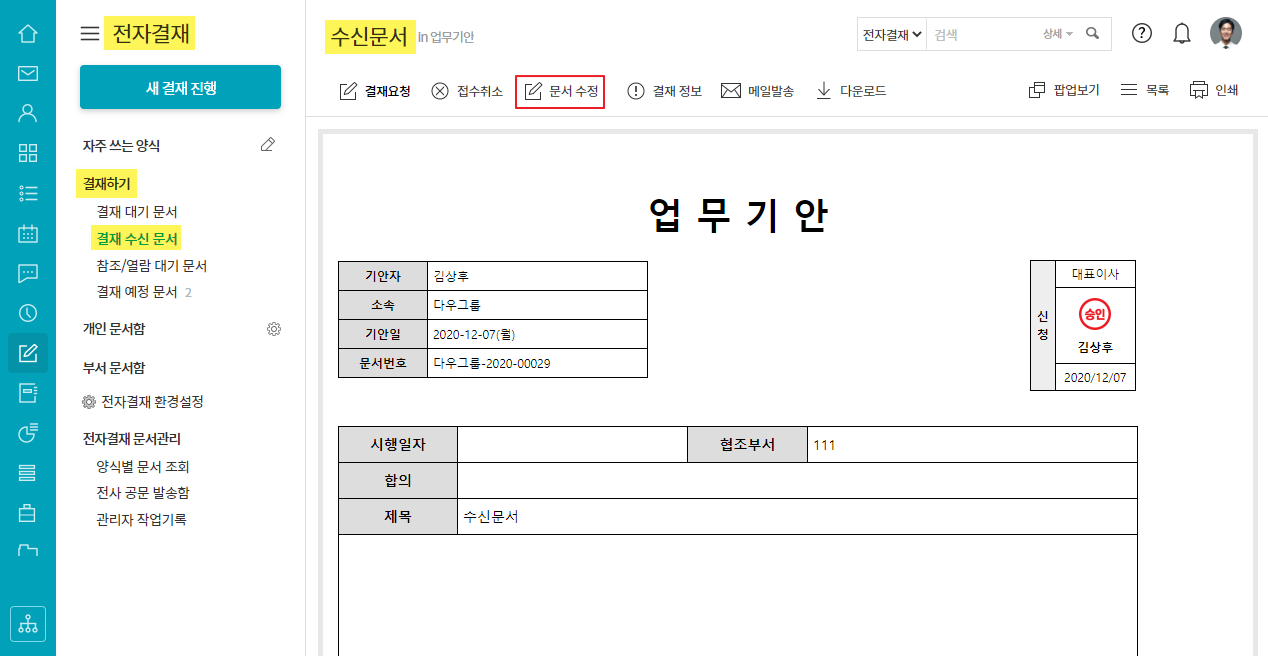Open the mail envelope icon in sidebar
The height and width of the screenshot is (656, 1268).
click(28, 73)
